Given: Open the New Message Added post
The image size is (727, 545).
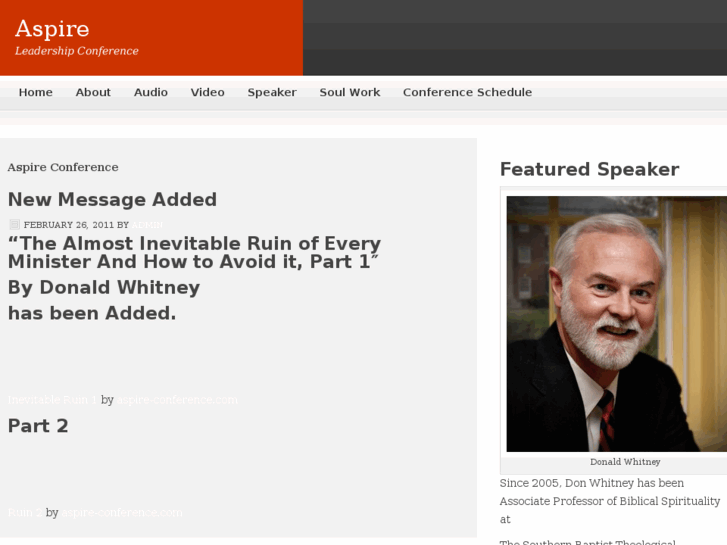Looking at the screenshot, I should click(x=112, y=199).
